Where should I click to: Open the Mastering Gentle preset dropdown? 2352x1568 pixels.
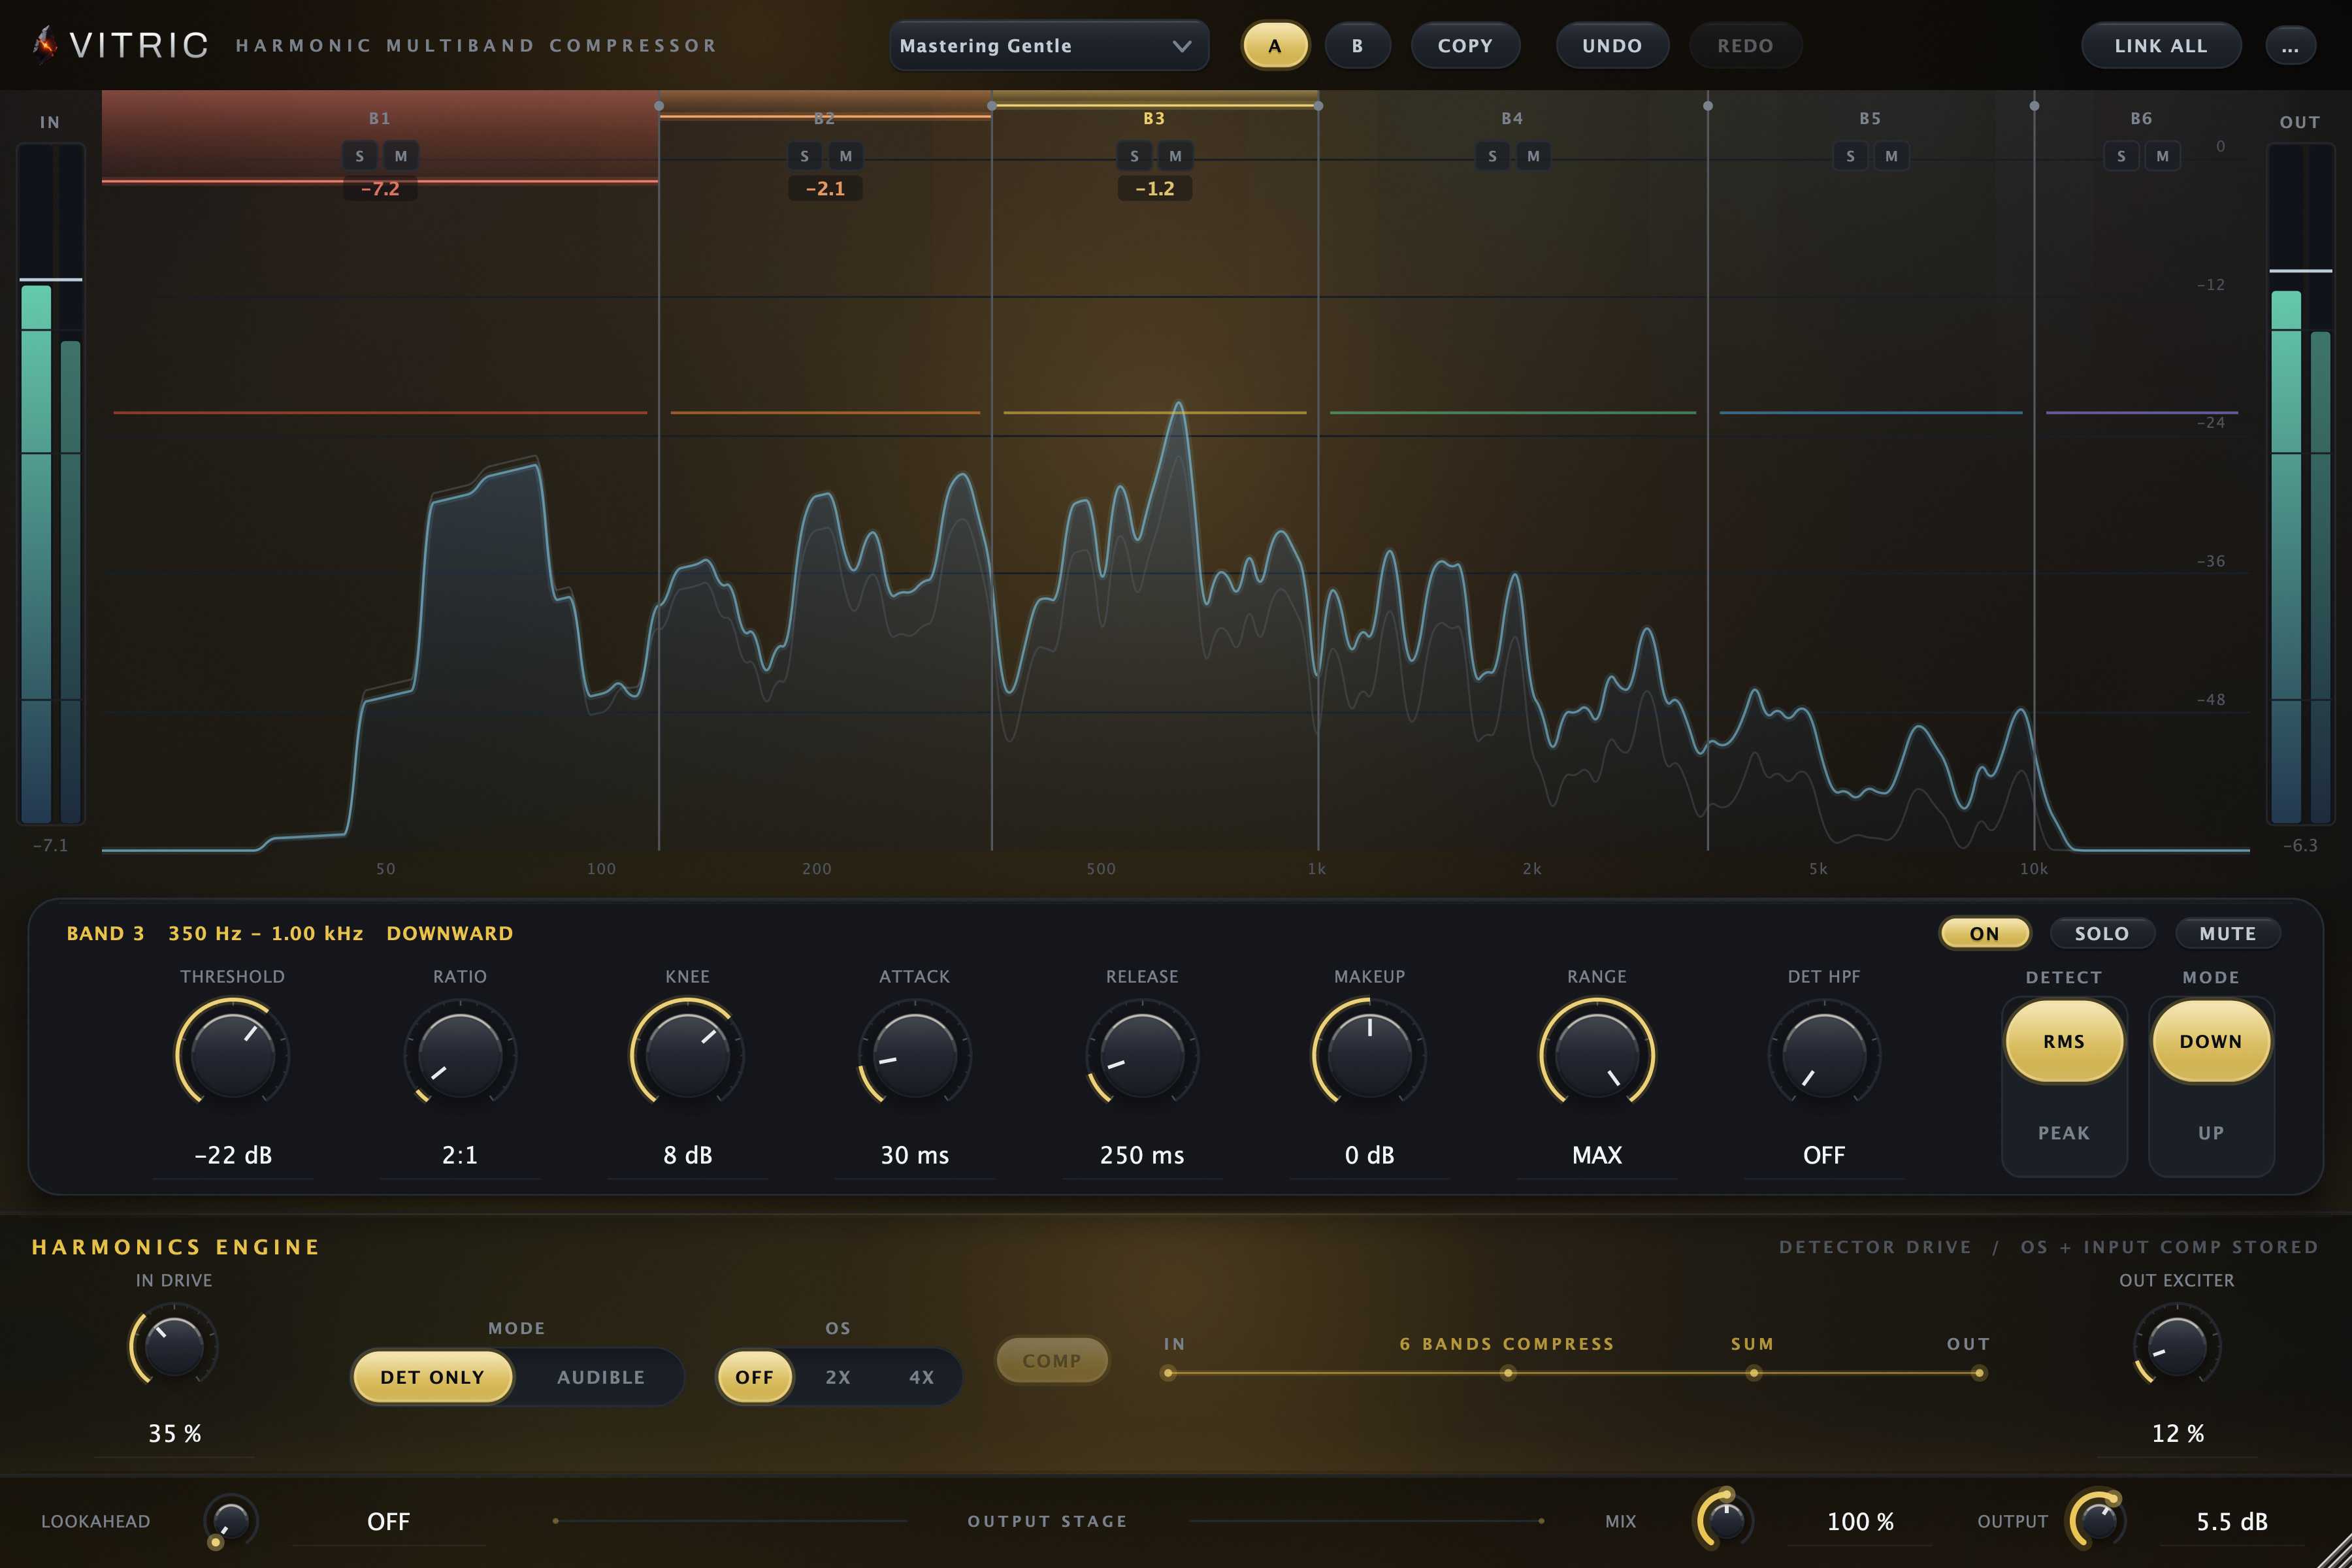coord(1049,46)
